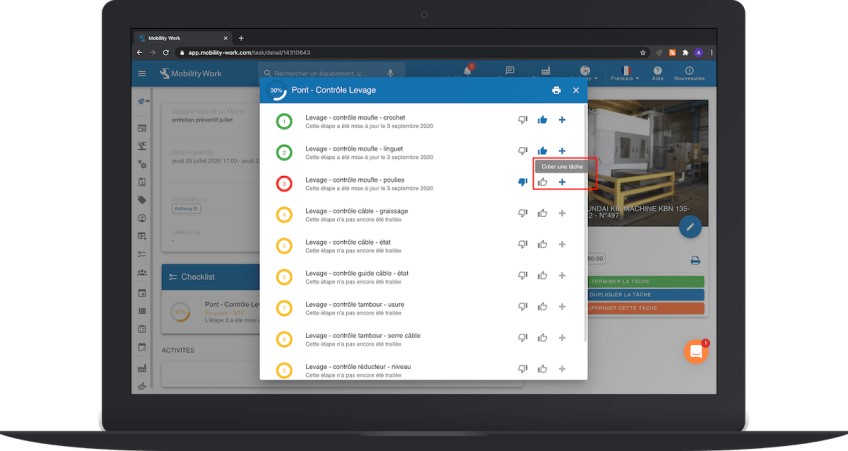This screenshot has width=848, height=451.
Task: Open the Checklist panel header
Action: point(211,277)
